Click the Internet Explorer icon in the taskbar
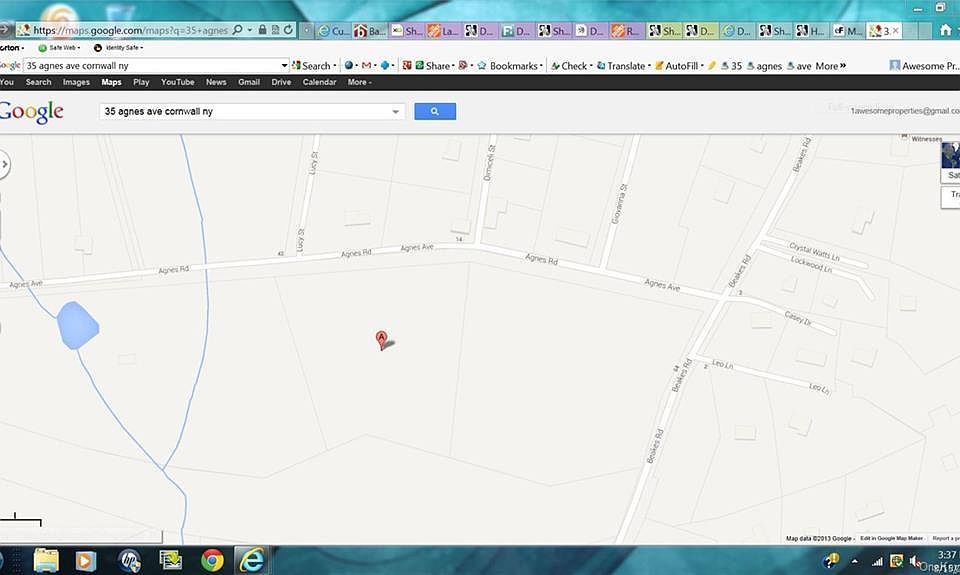 click(x=253, y=560)
